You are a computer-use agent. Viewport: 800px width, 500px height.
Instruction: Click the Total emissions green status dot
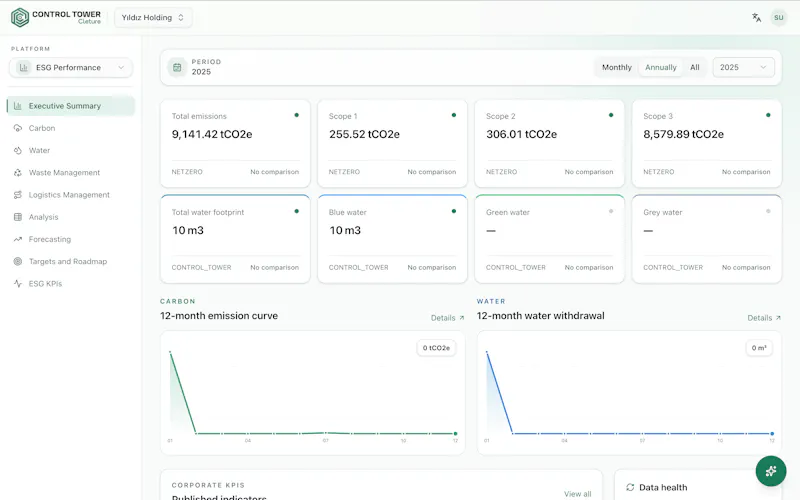pyautogui.click(x=296, y=115)
